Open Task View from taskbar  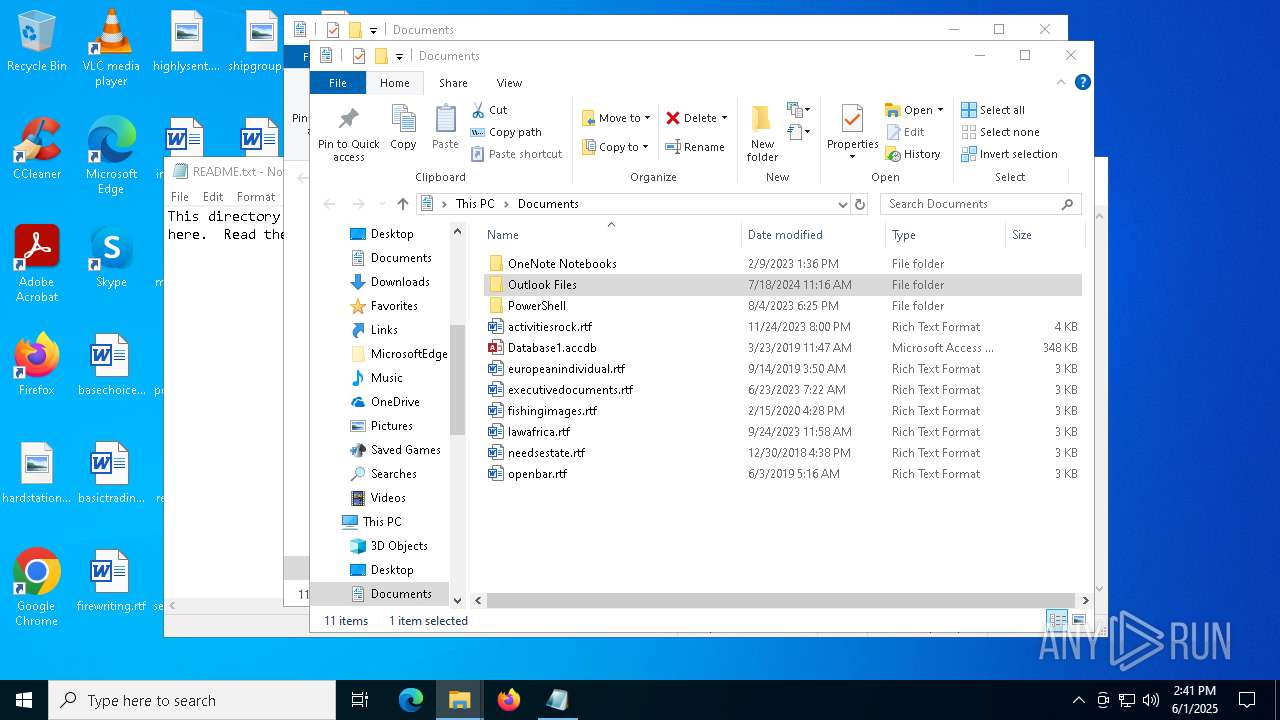point(360,700)
